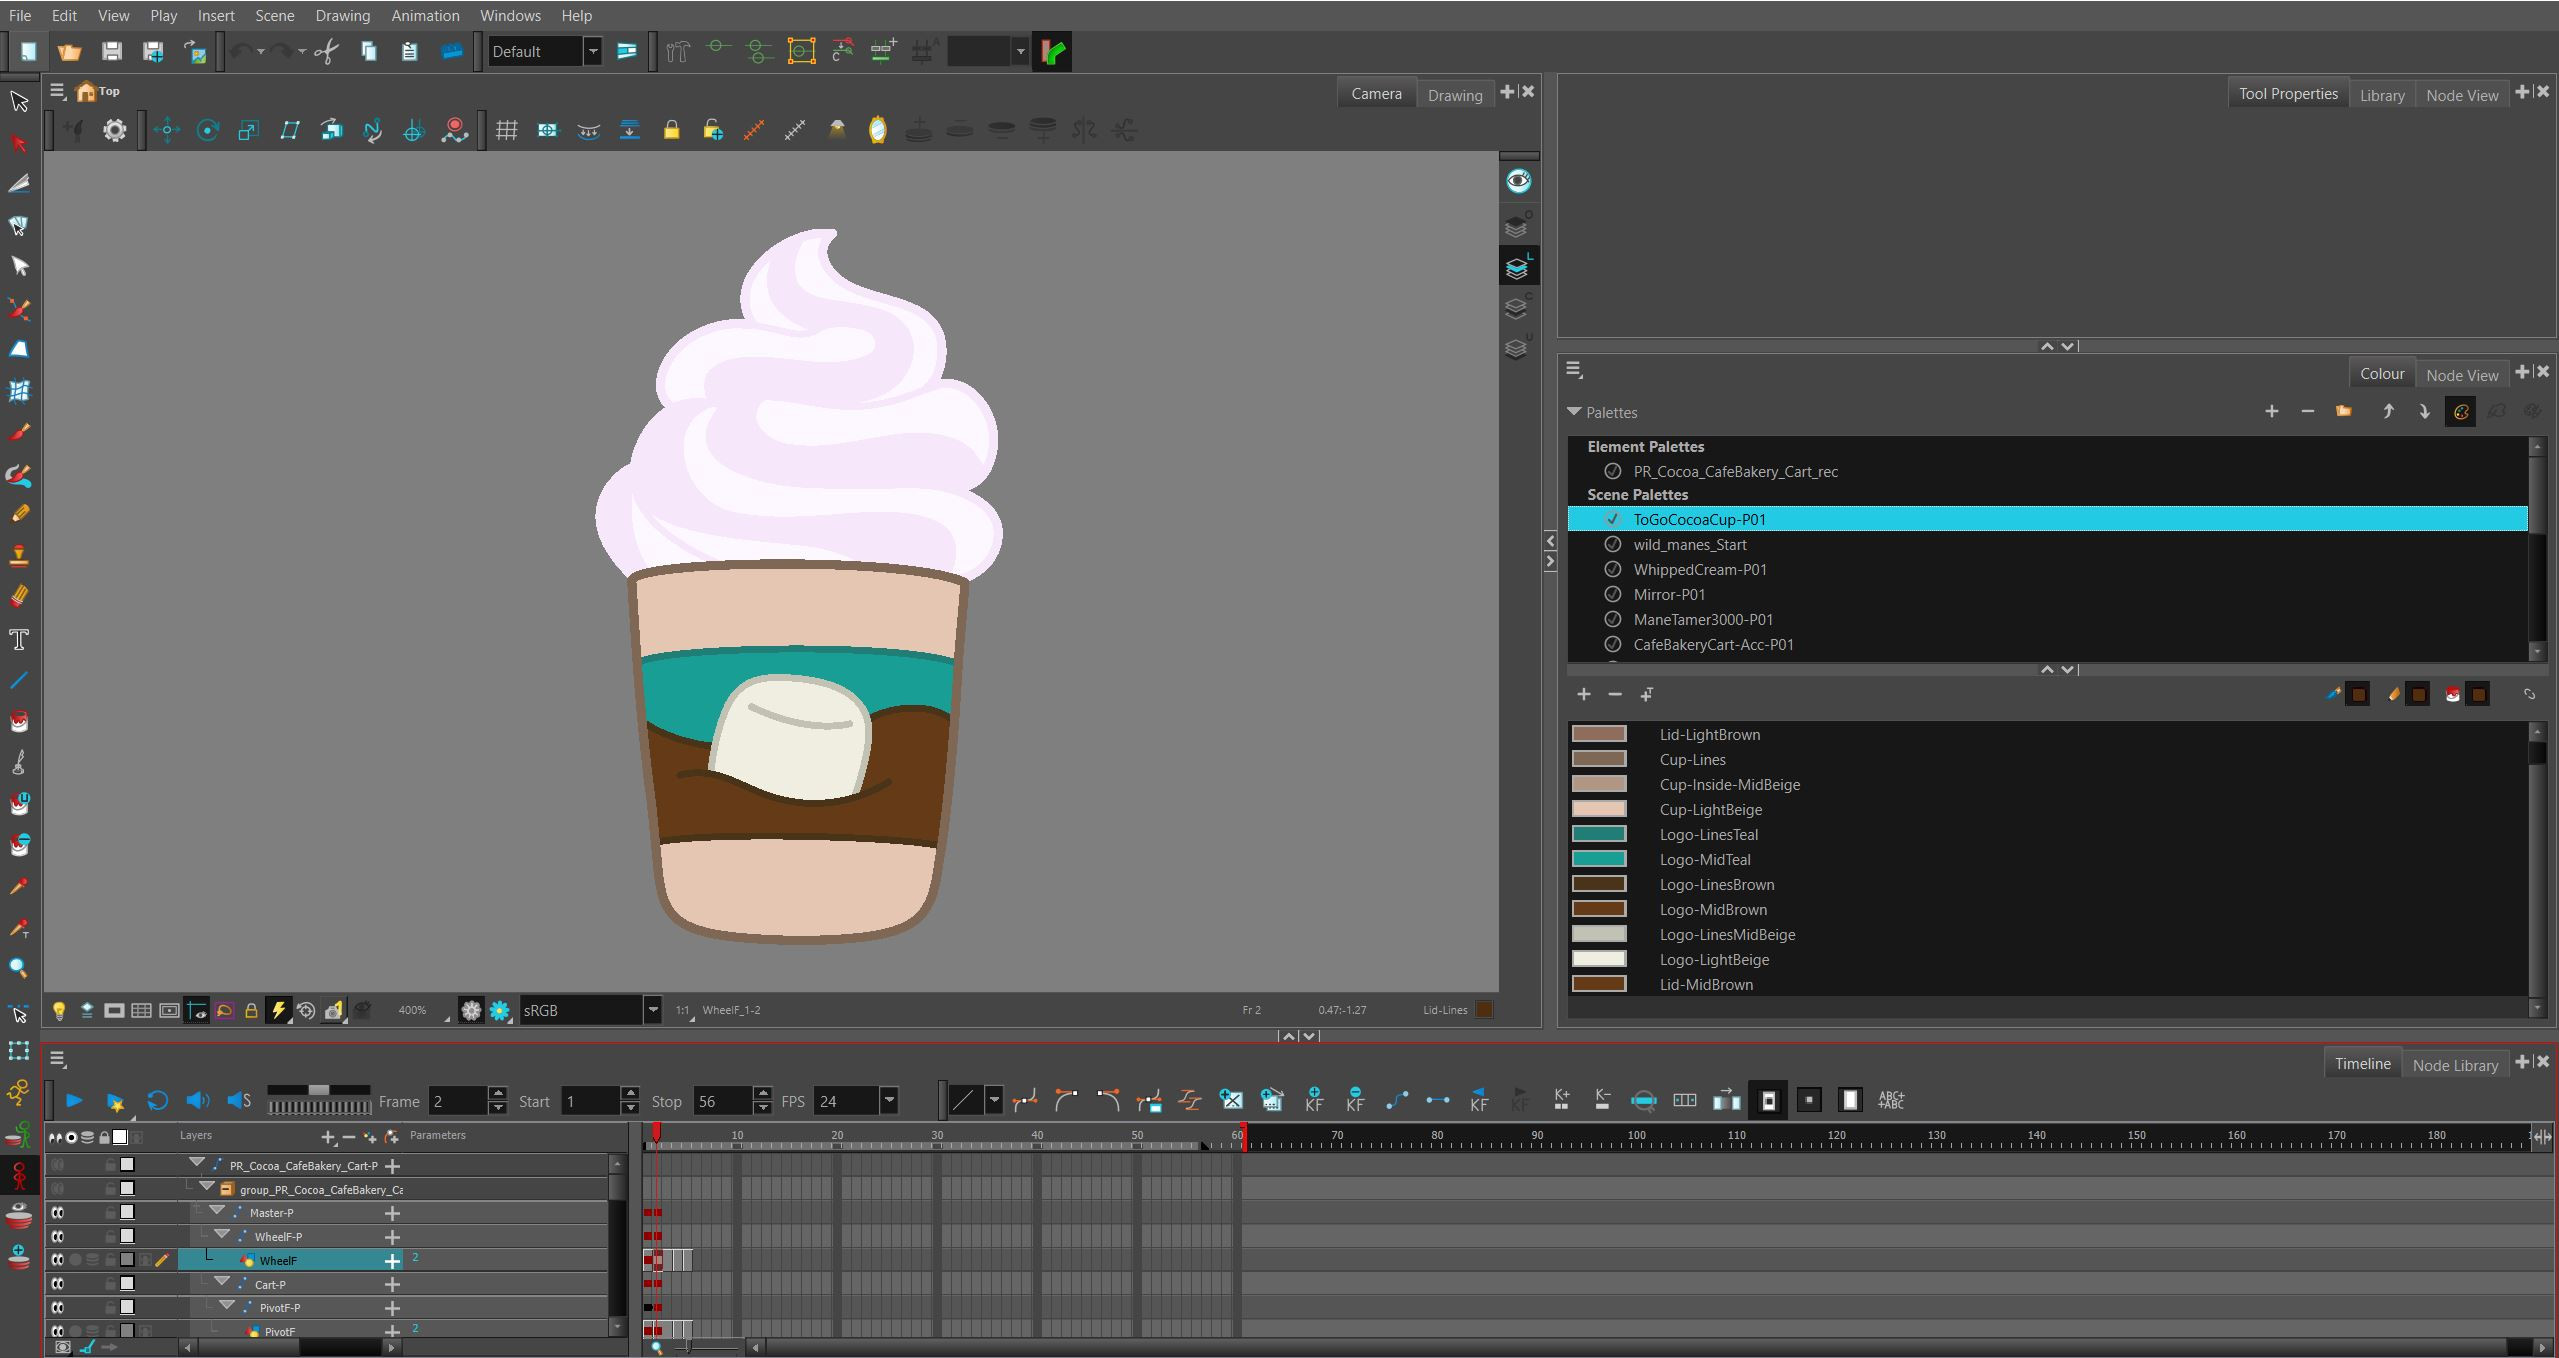Activate the Rotate tool in camera toolbar
The image size is (2559, 1358).
click(208, 130)
